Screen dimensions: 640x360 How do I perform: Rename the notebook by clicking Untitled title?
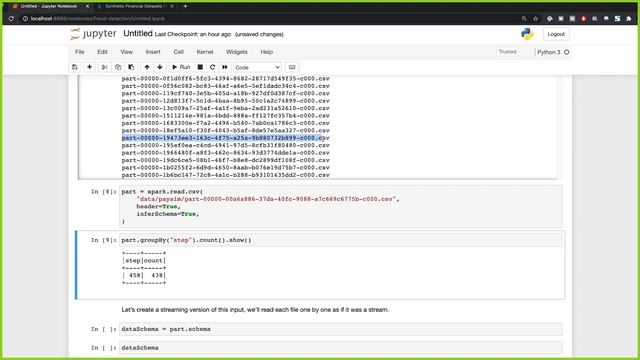pyautogui.click(x=138, y=33)
